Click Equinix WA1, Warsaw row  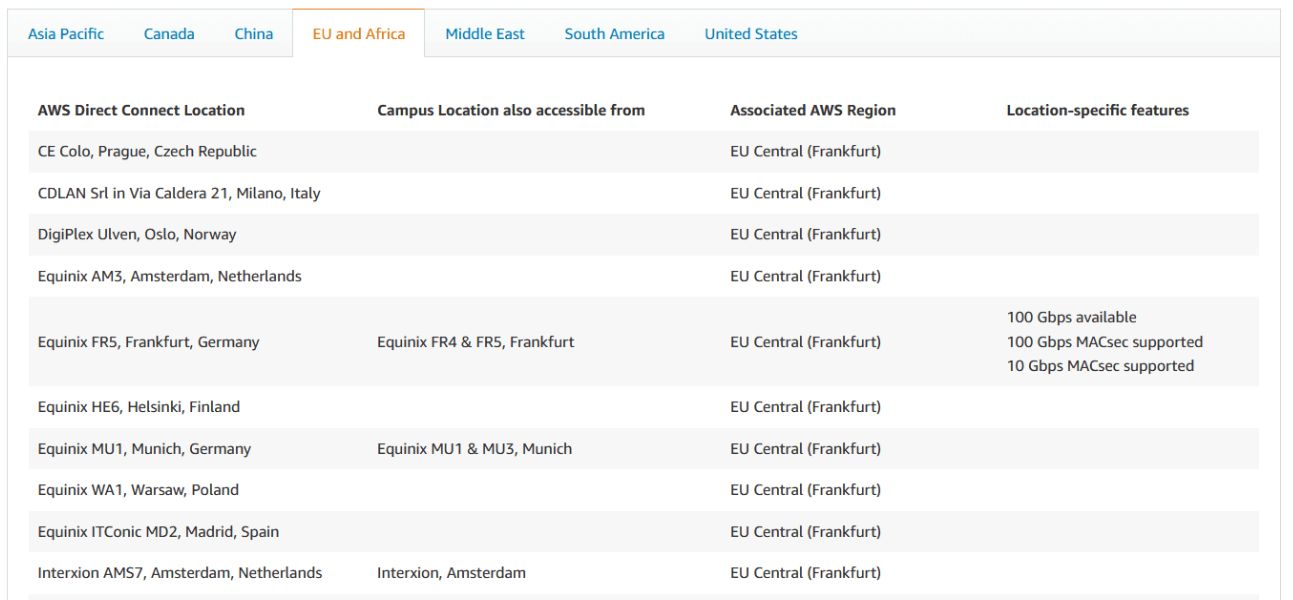138,489
